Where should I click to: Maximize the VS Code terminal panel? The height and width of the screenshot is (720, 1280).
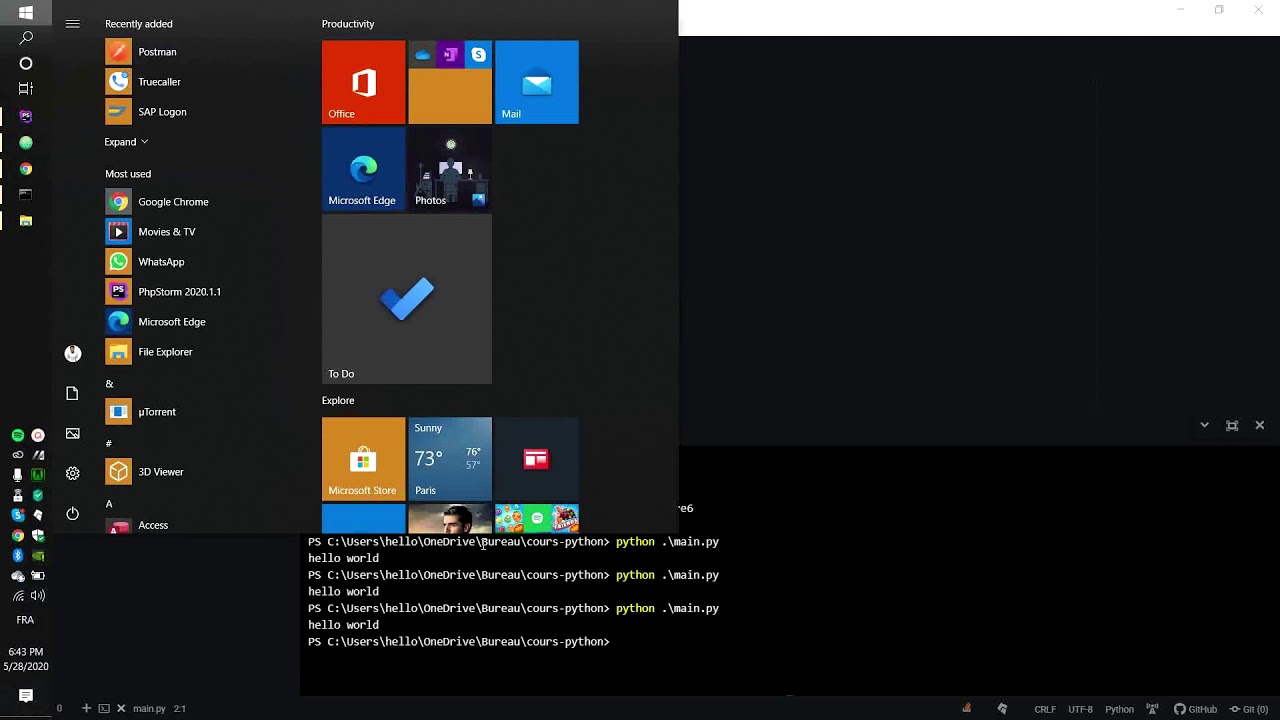click(x=1232, y=425)
